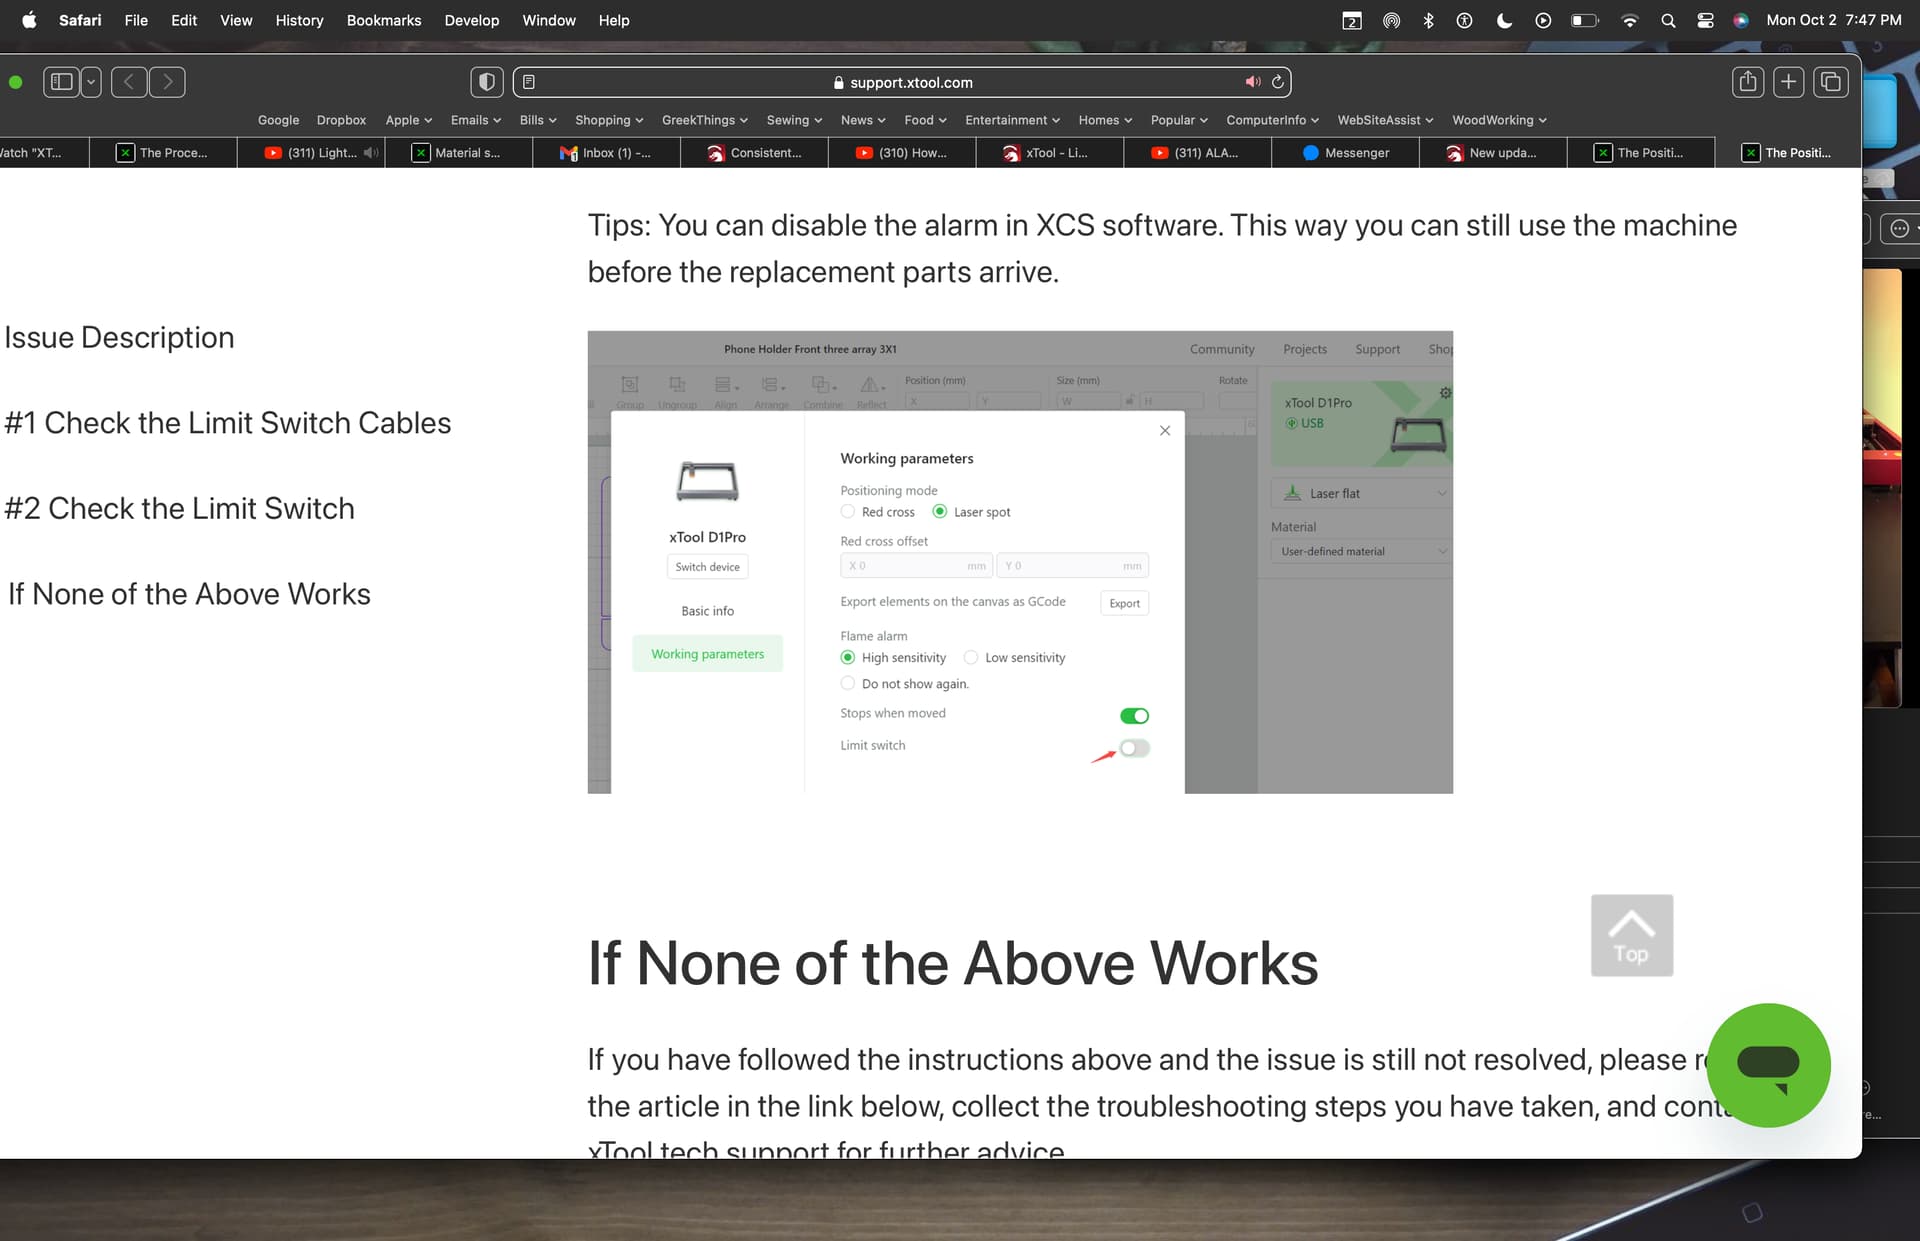1920x1241 pixels.
Task: Show the tab overview
Action: 1831,82
